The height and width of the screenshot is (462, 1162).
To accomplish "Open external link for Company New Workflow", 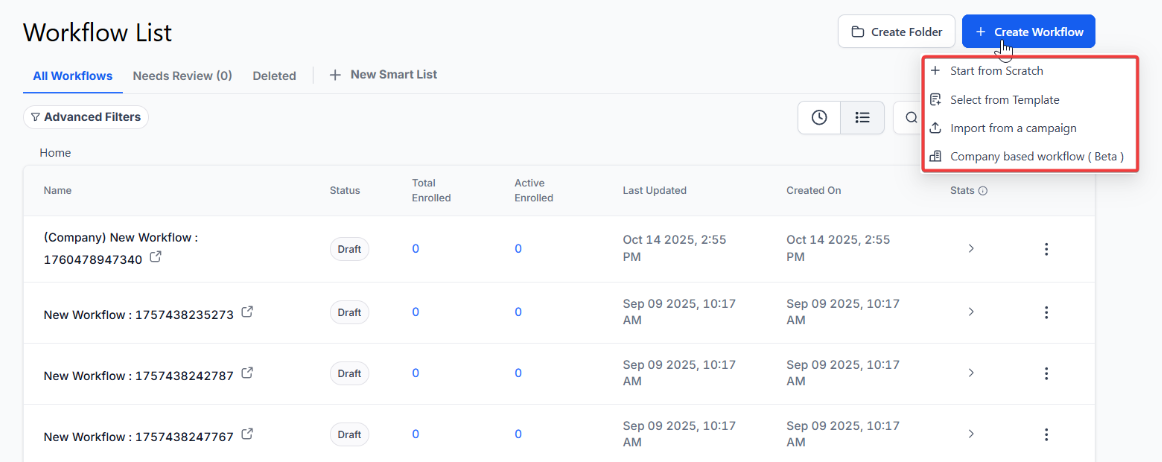I will pos(156,258).
